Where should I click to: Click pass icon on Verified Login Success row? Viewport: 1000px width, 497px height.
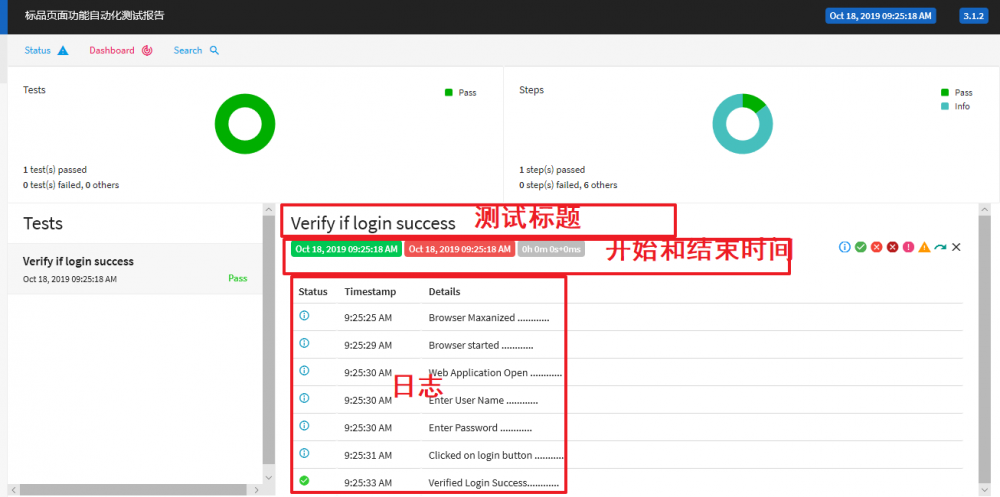click(304, 480)
